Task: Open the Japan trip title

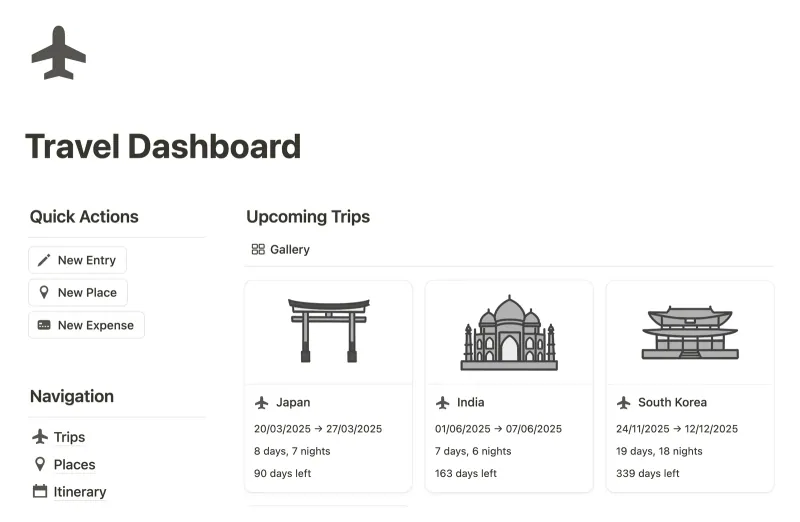Action: pos(293,403)
